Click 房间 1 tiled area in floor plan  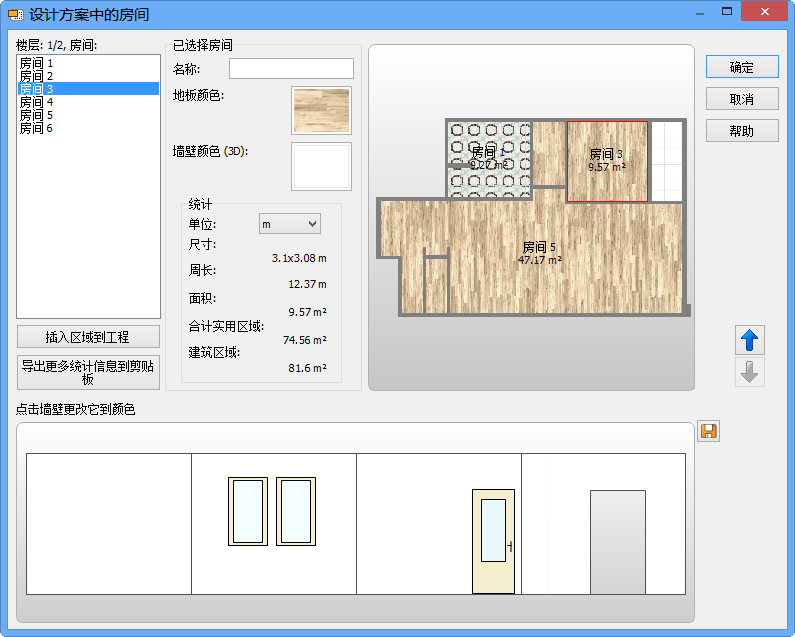[489, 159]
